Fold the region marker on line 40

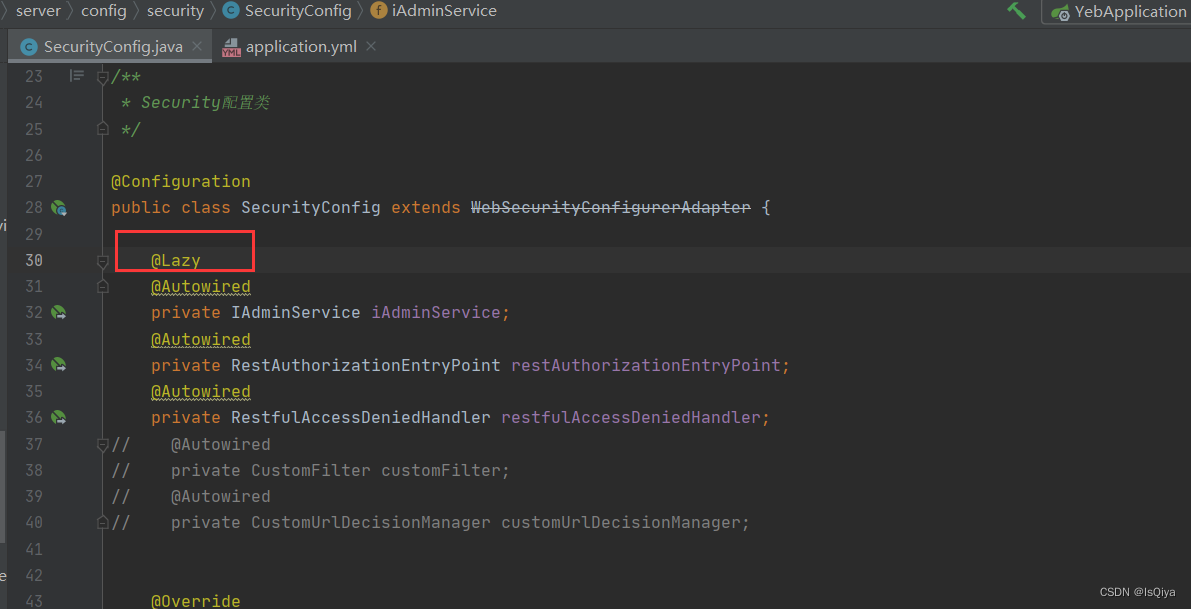(103, 521)
